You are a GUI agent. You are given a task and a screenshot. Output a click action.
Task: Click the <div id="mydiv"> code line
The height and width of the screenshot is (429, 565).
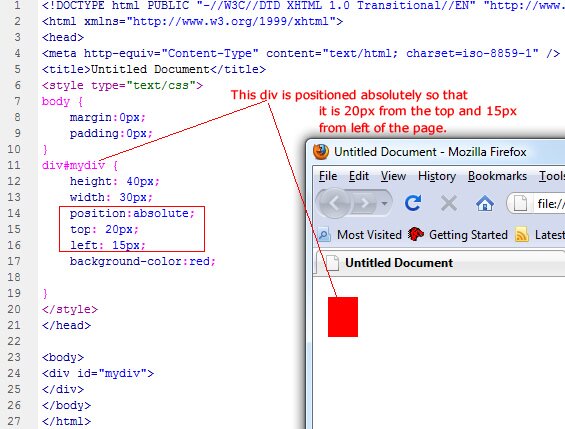[x=98, y=373]
